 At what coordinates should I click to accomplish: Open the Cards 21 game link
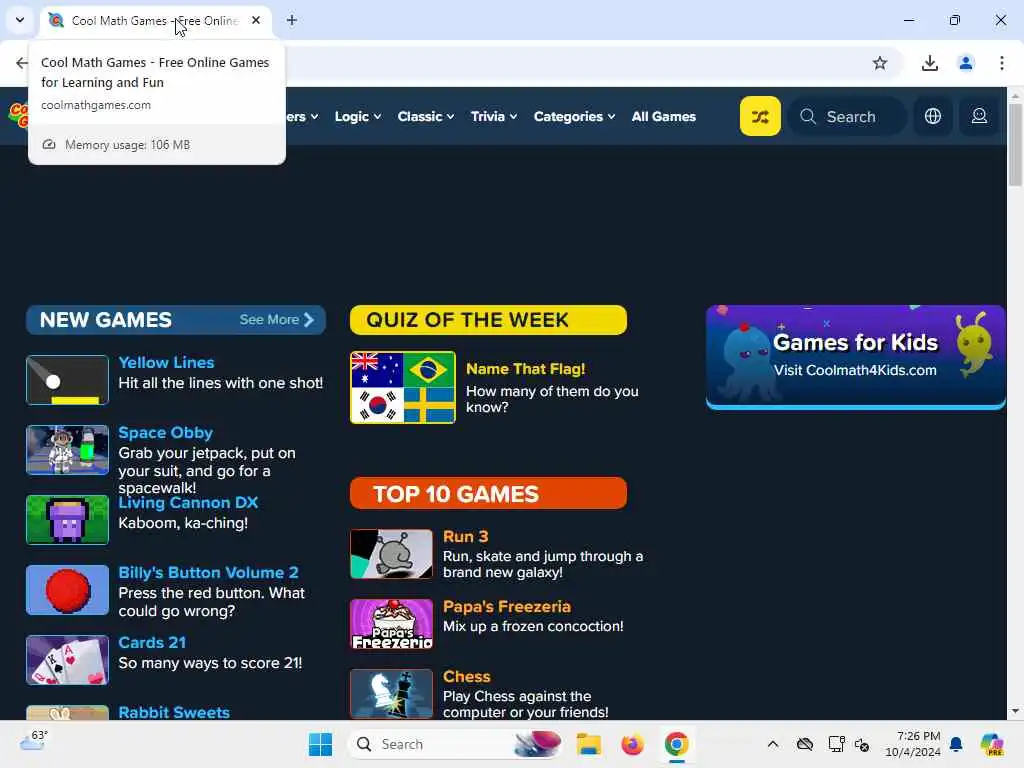point(152,642)
